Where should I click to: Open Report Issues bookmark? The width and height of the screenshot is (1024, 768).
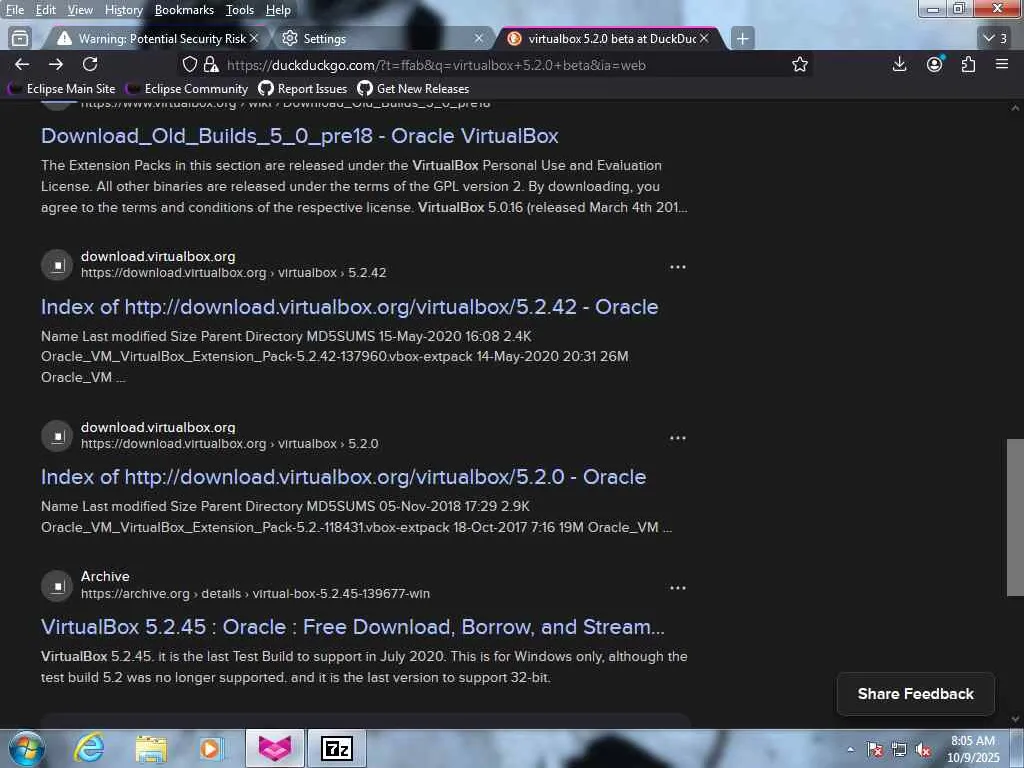(x=303, y=88)
